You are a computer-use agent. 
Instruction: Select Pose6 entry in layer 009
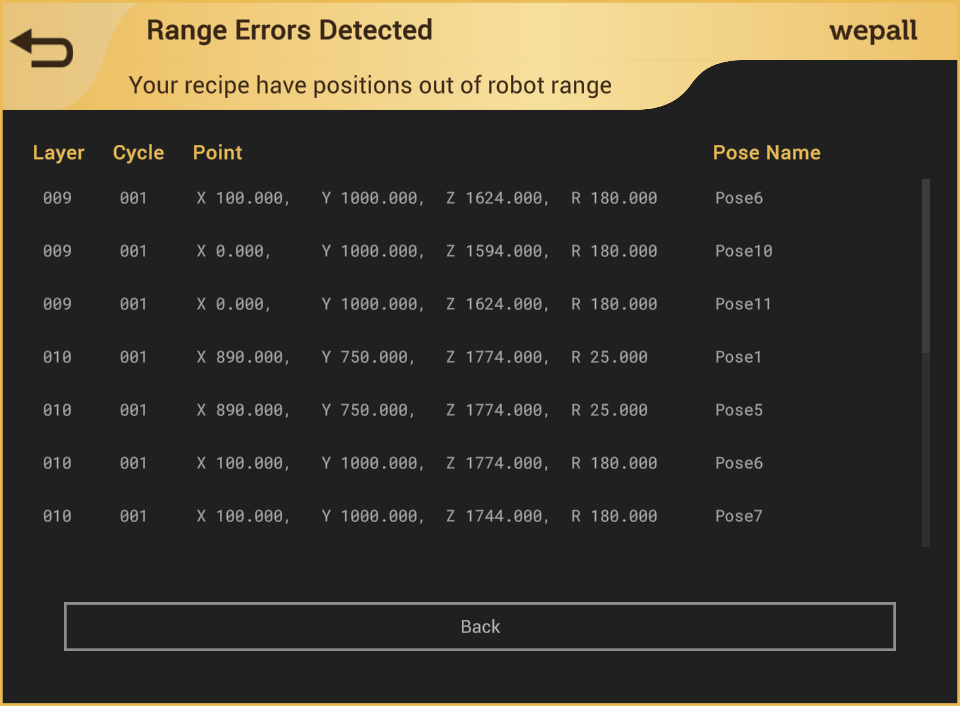[738, 198]
